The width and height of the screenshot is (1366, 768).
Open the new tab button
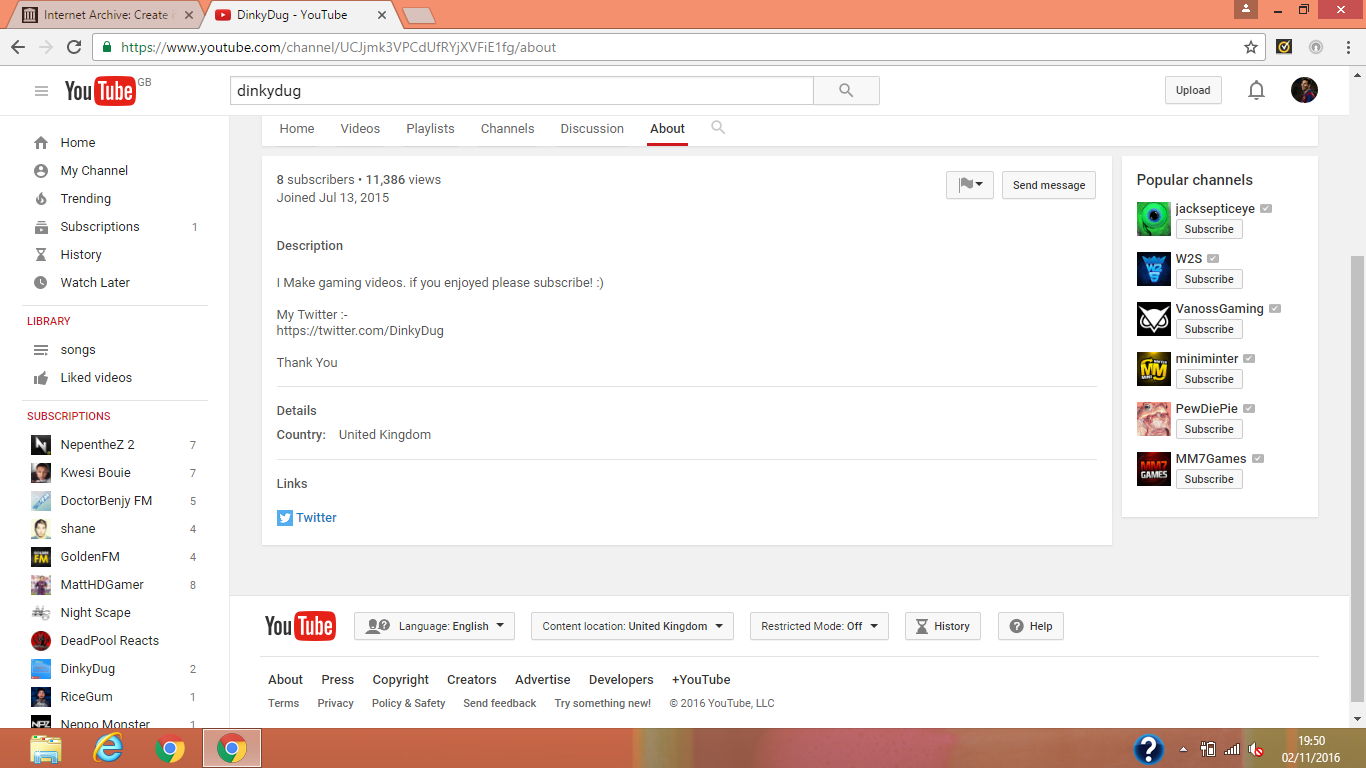pyautogui.click(x=418, y=15)
